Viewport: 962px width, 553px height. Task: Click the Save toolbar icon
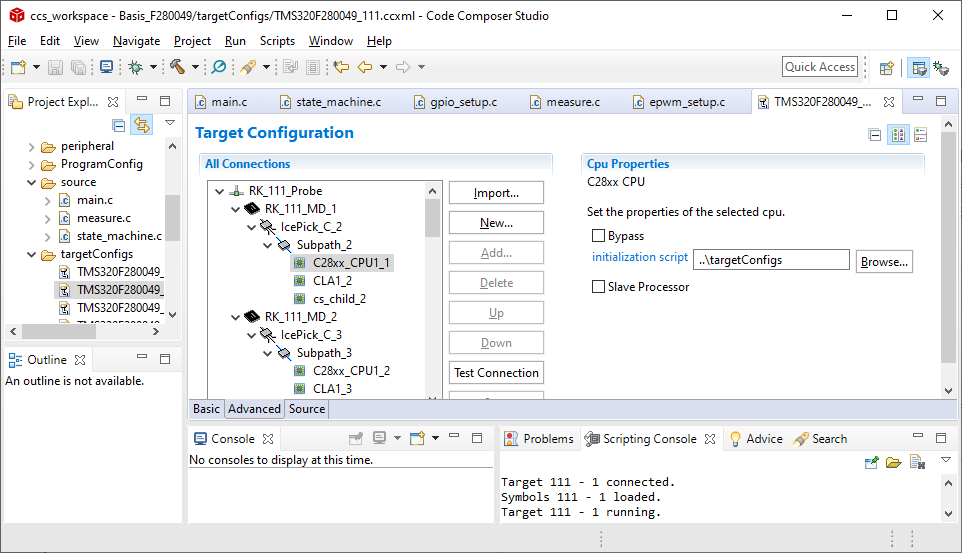(x=55, y=67)
